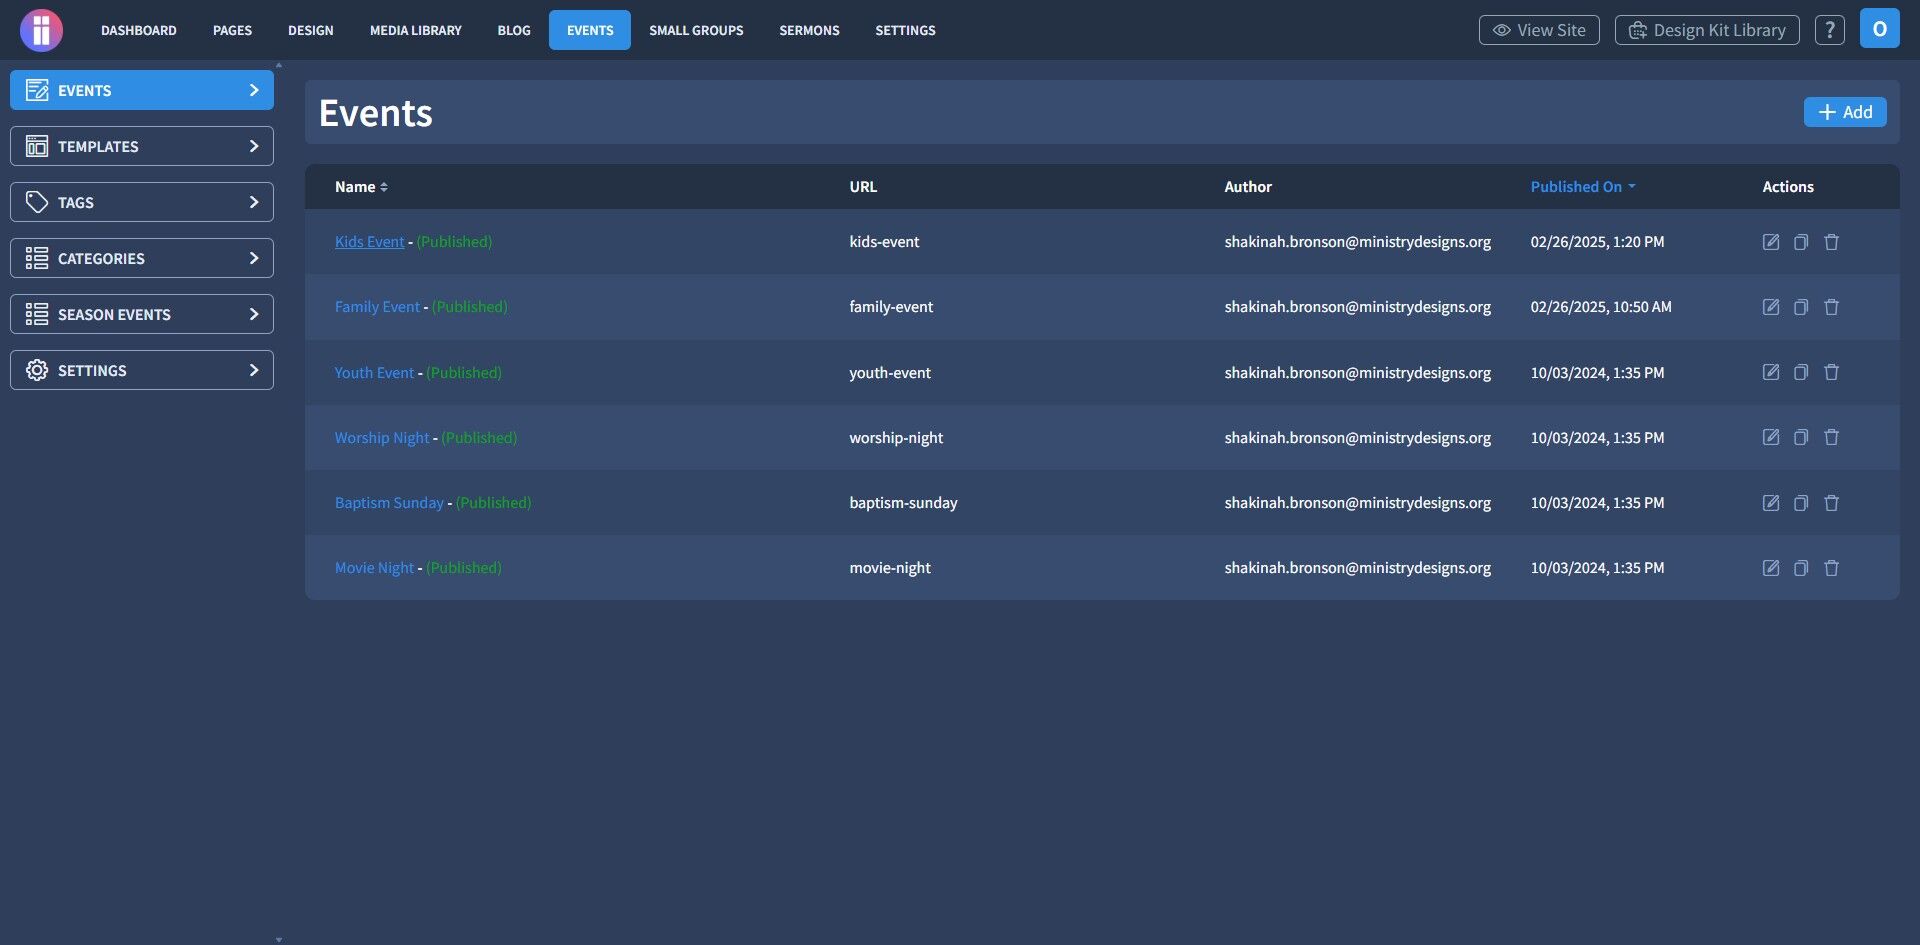Expand the Templates sidebar section
Screen dimensions: 1920x945
pos(142,146)
